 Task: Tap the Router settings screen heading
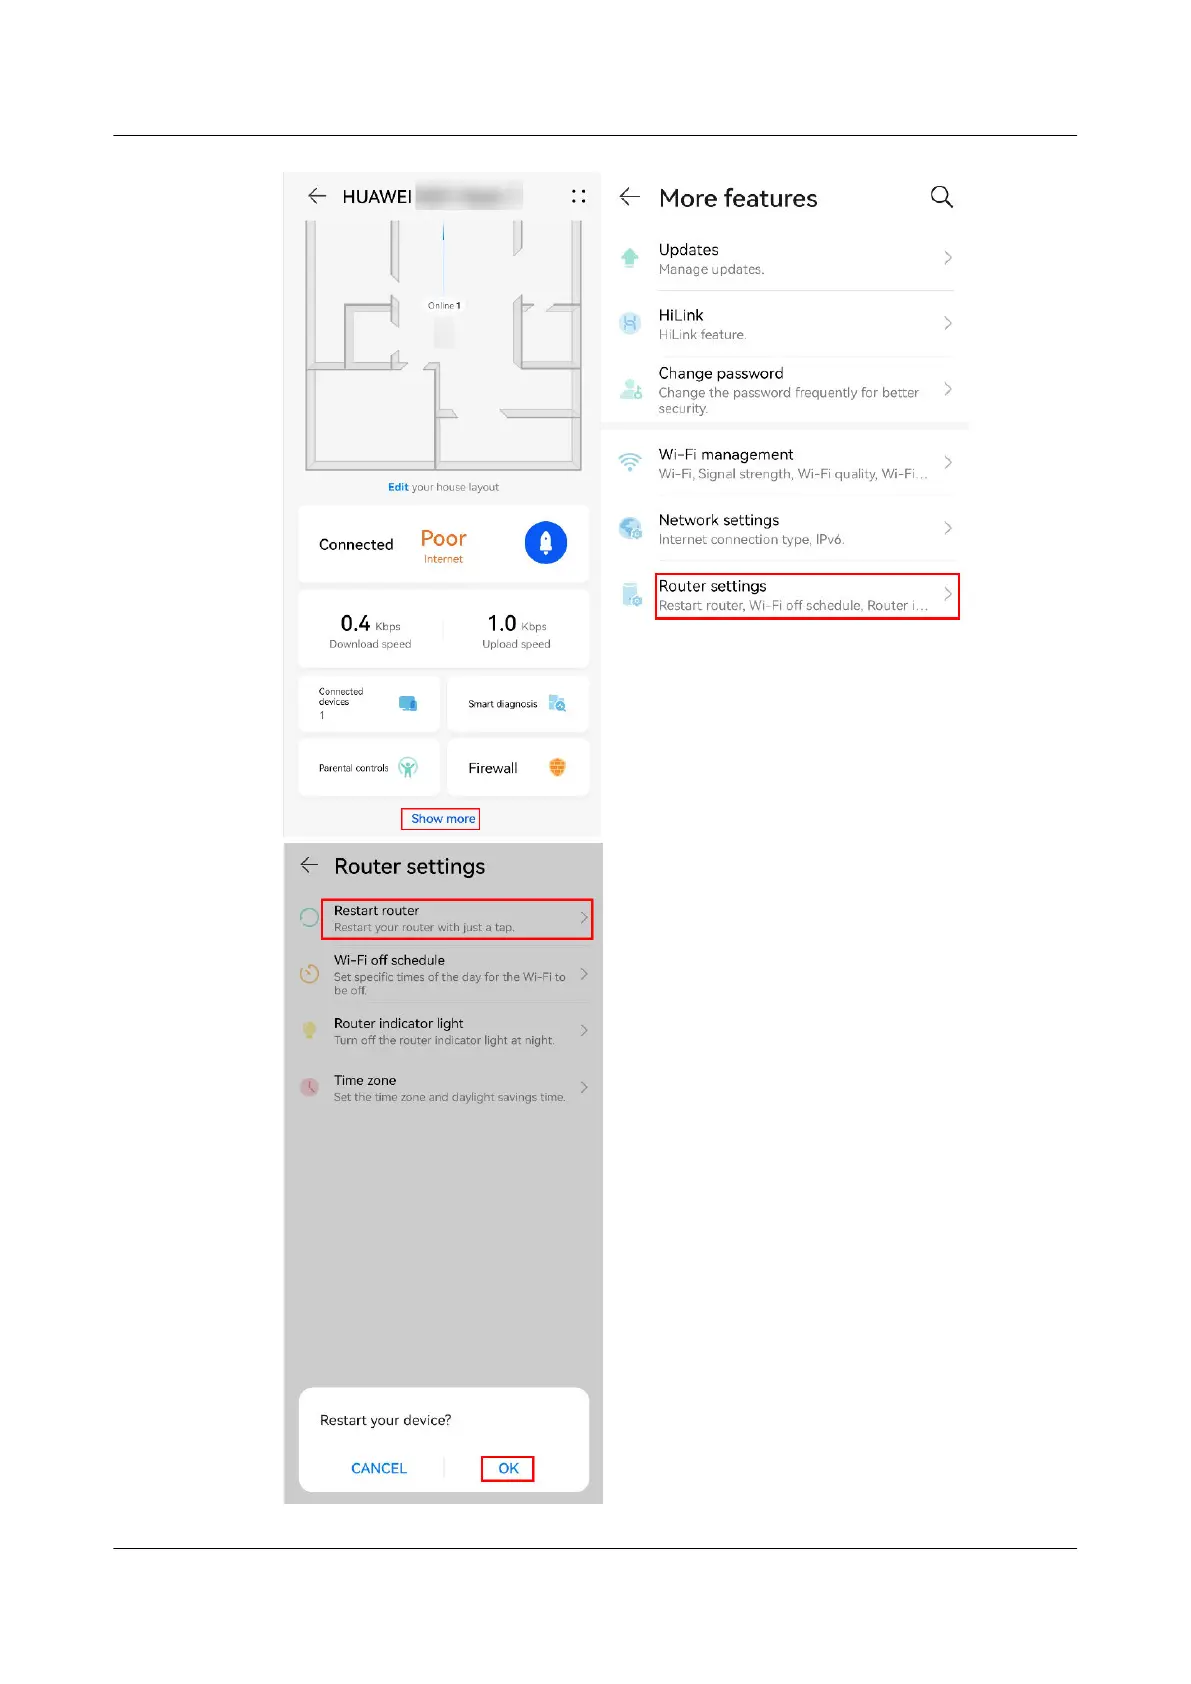(x=409, y=866)
